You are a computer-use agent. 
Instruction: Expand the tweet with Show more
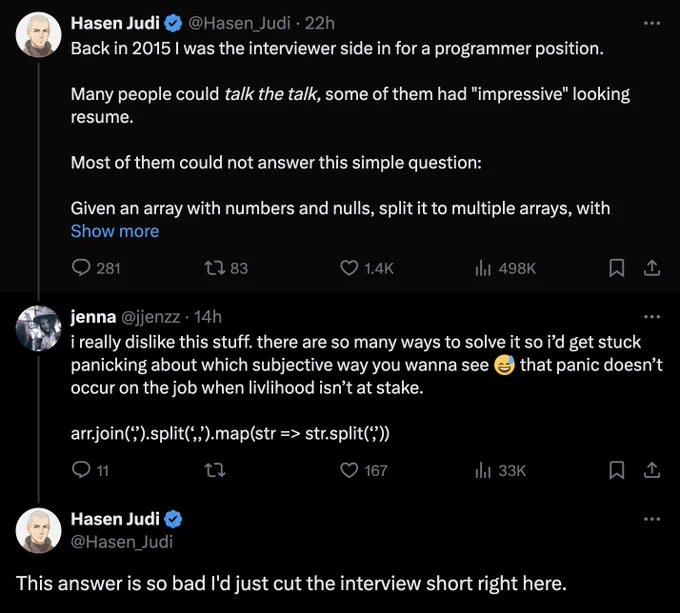pos(115,231)
